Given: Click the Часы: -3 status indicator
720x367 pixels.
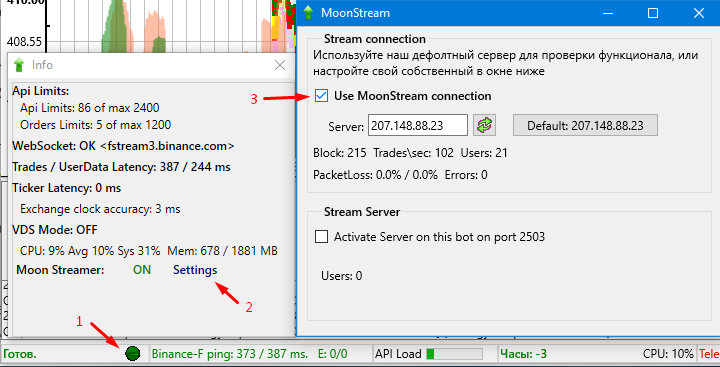Looking at the screenshot, I should pos(523,354).
